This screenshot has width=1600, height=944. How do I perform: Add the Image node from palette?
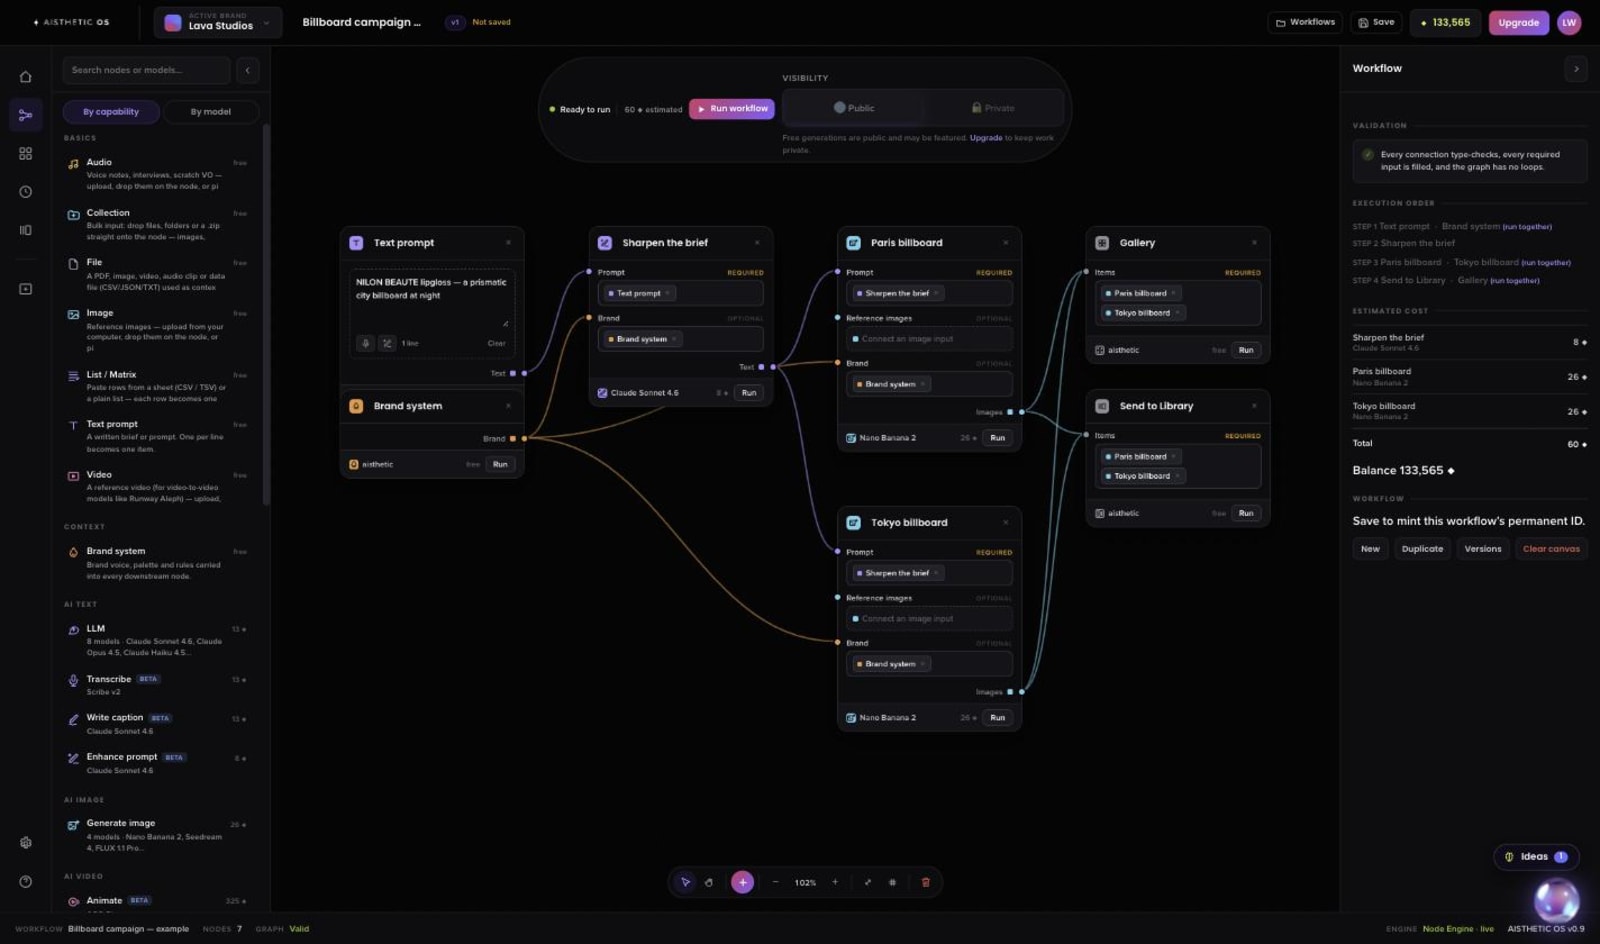coord(157,330)
